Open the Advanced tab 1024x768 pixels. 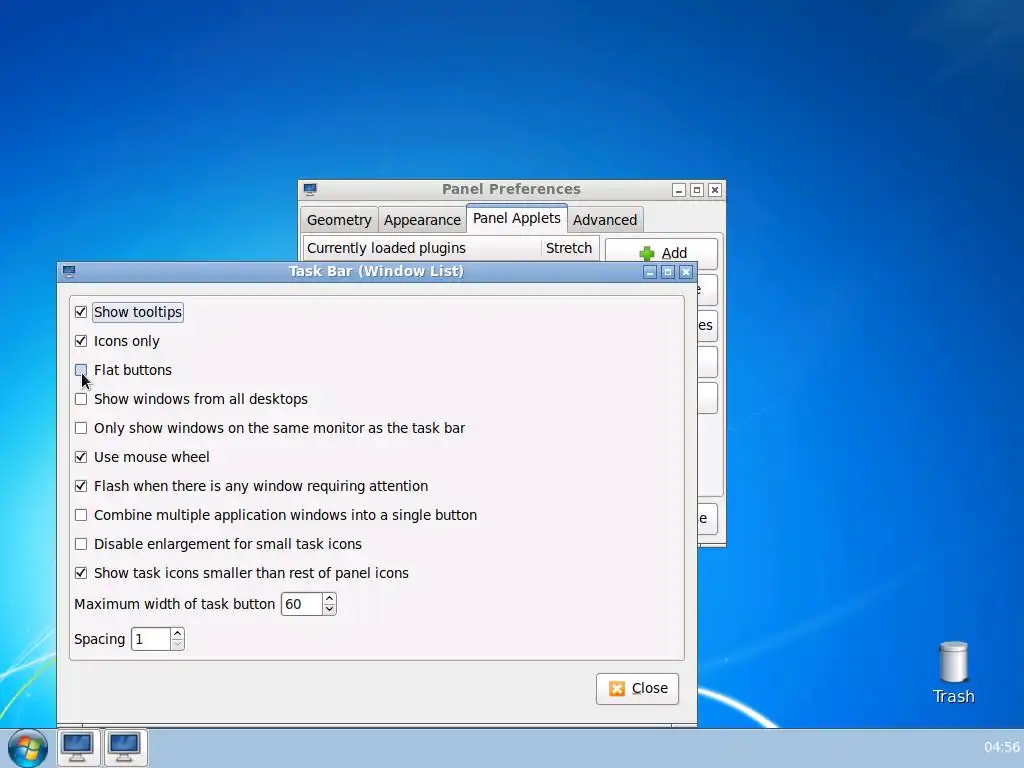tap(605, 220)
